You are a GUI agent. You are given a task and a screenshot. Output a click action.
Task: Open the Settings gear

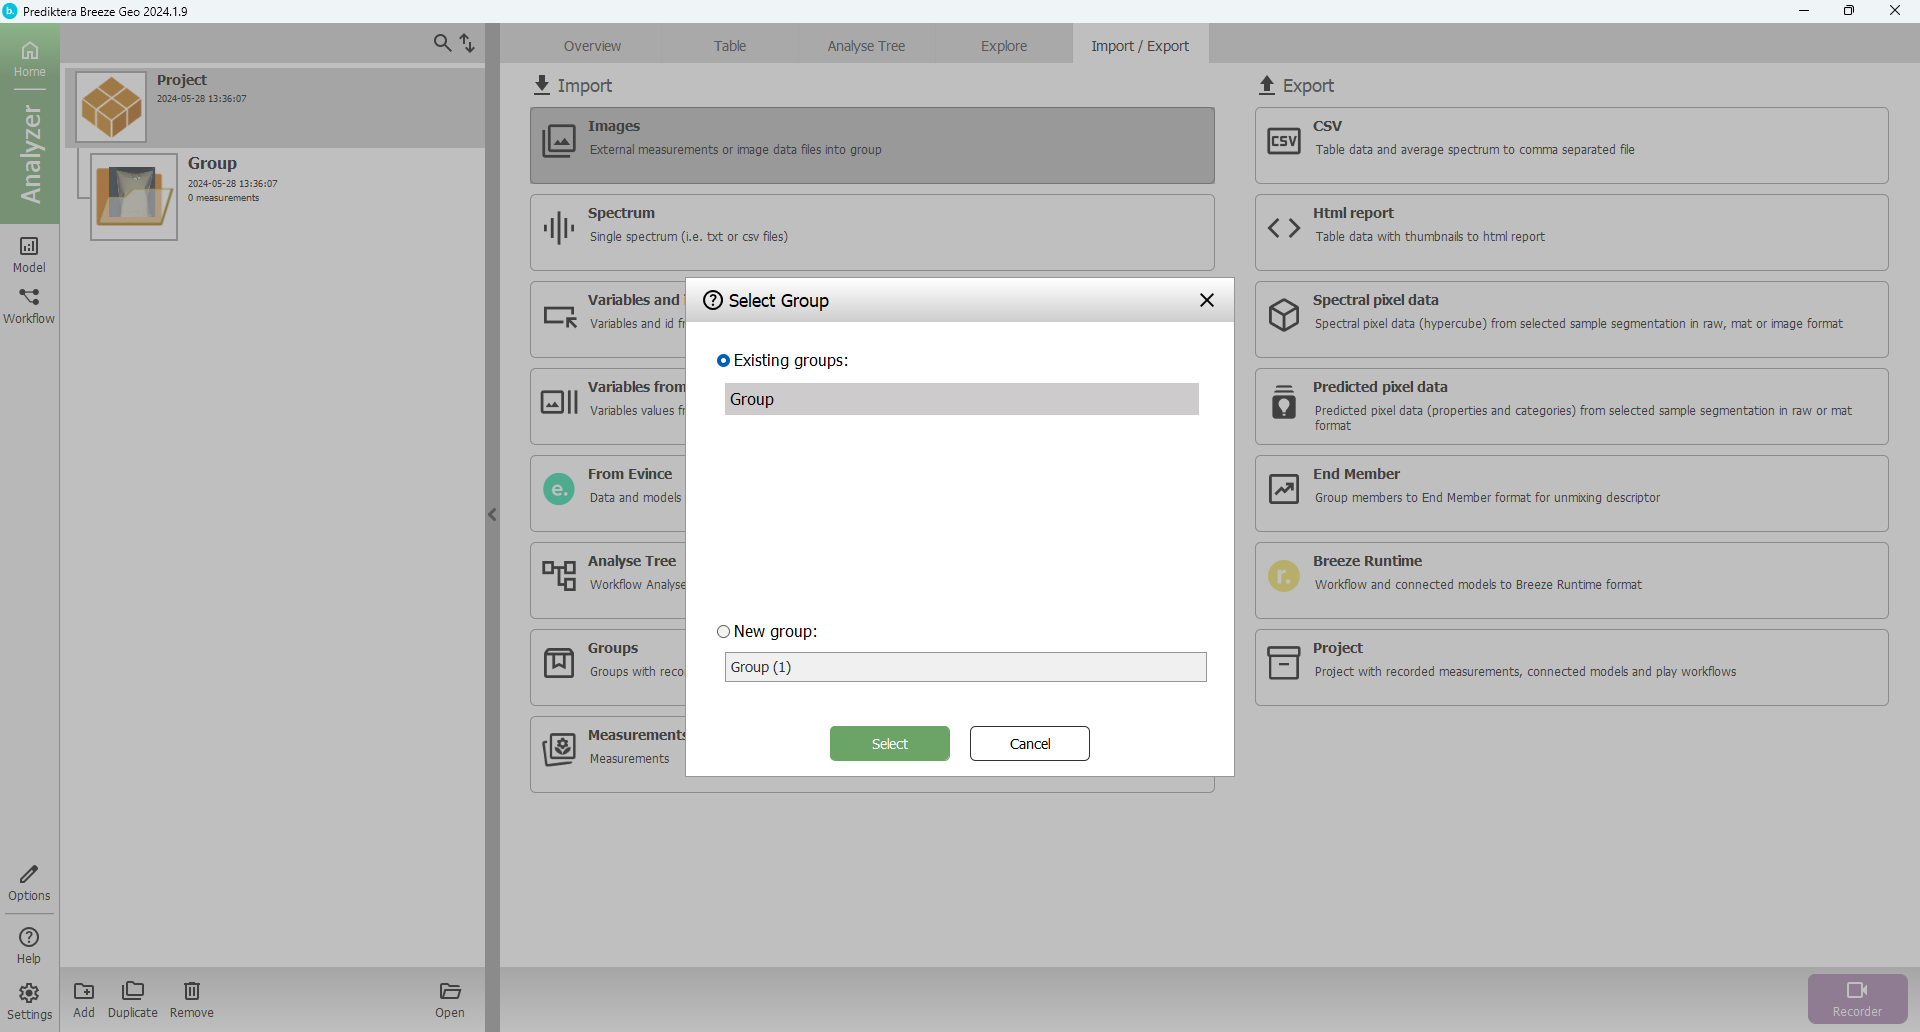pos(29,1000)
